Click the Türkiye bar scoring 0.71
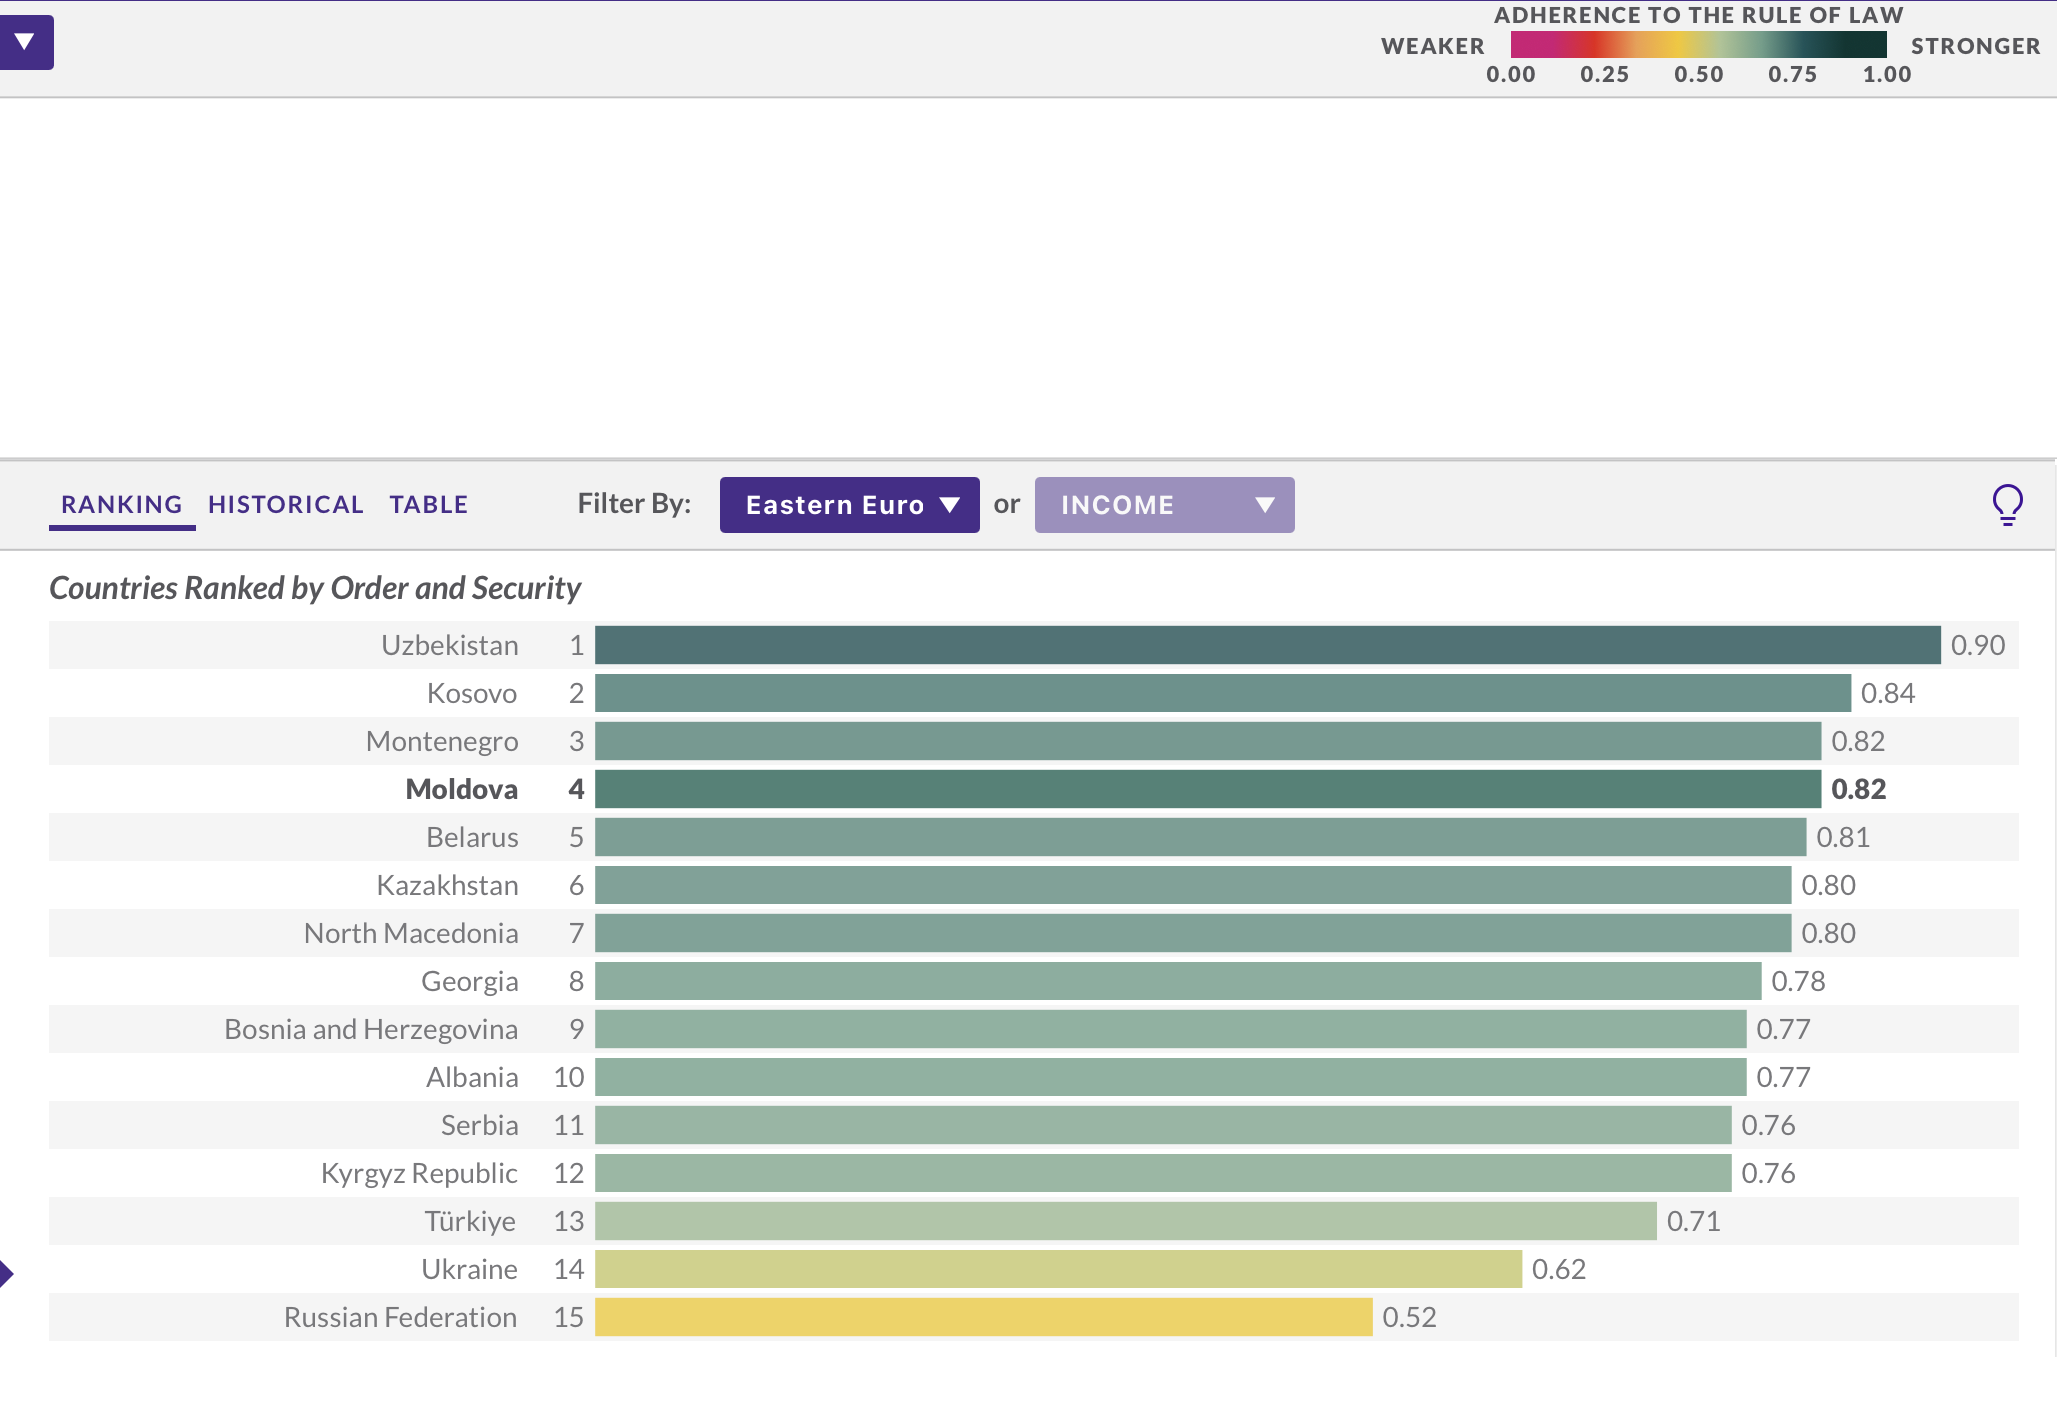This screenshot has height=1403, width=2057. click(1125, 1221)
